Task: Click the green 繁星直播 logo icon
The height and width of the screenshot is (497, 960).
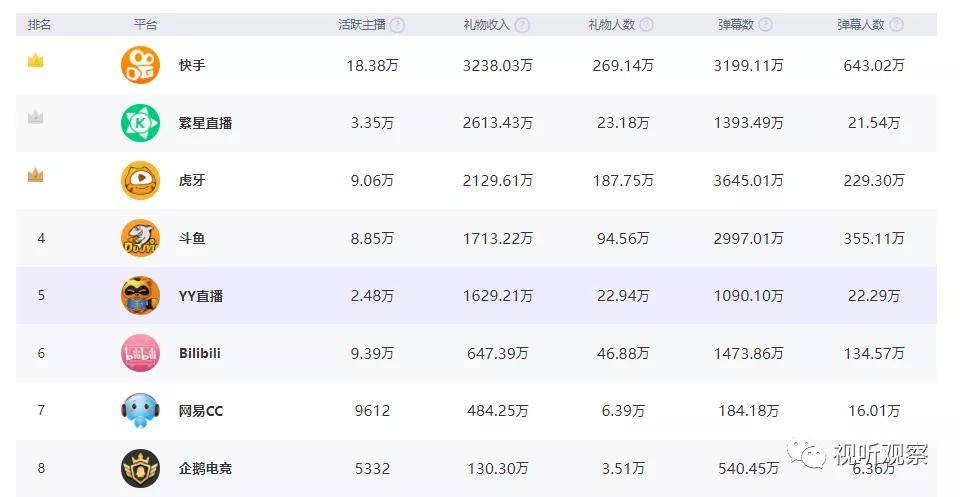Action: coord(140,122)
